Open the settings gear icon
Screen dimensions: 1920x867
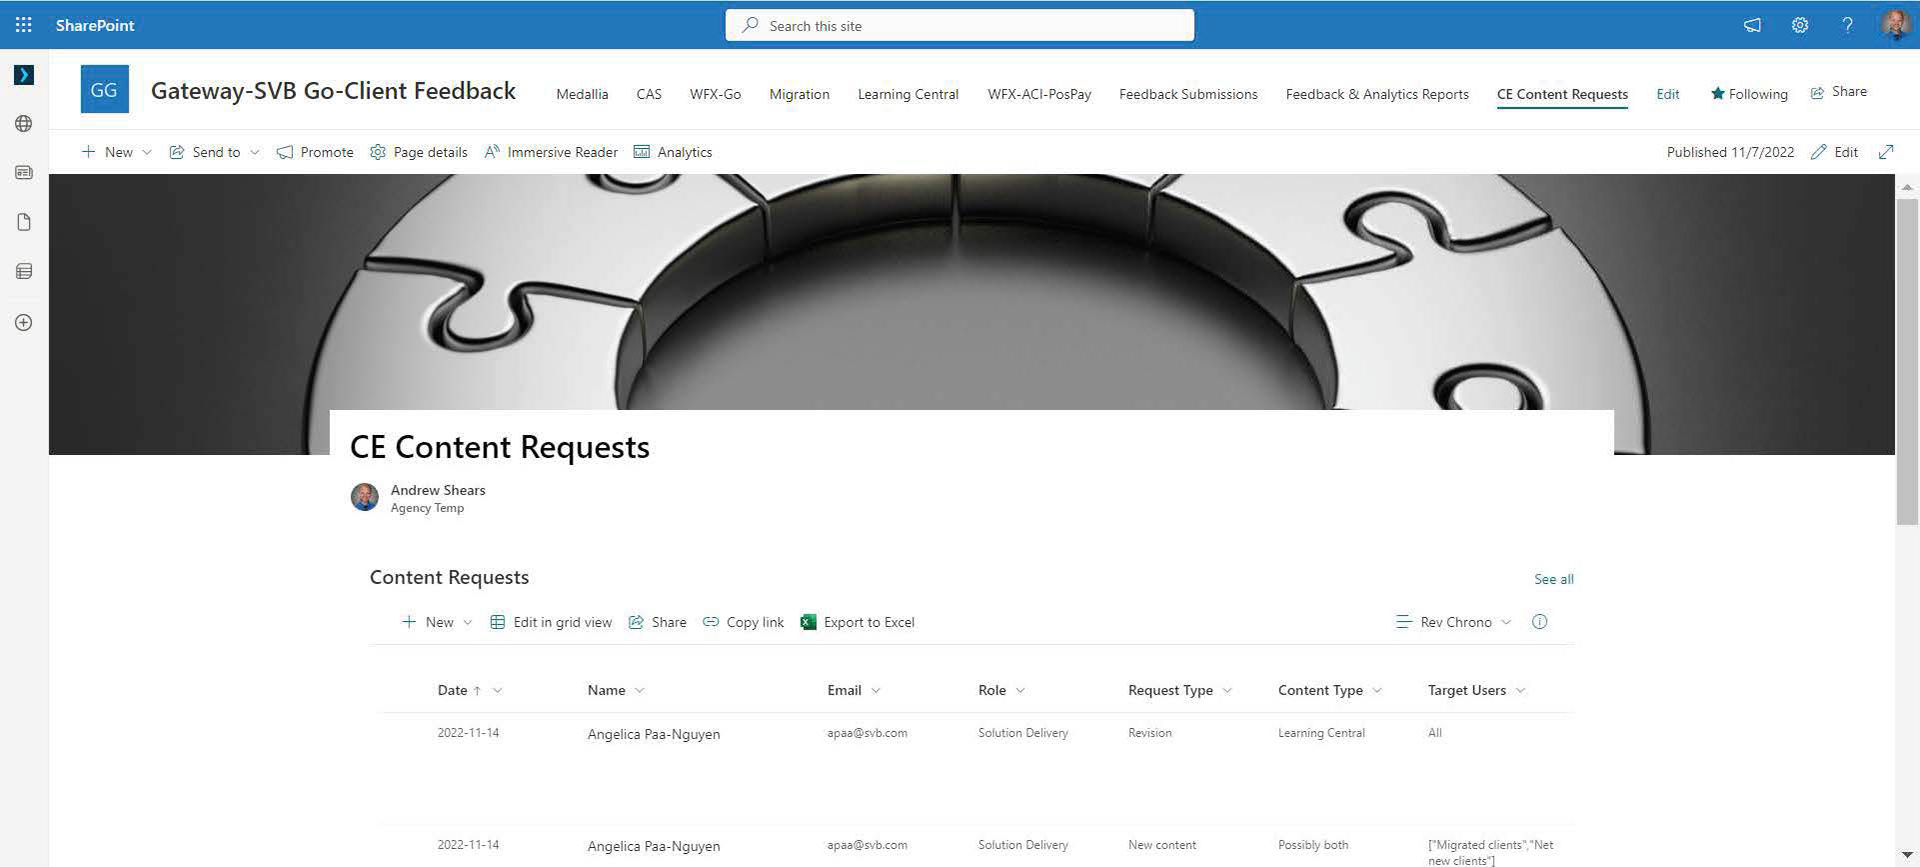[x=1800, y=25]
